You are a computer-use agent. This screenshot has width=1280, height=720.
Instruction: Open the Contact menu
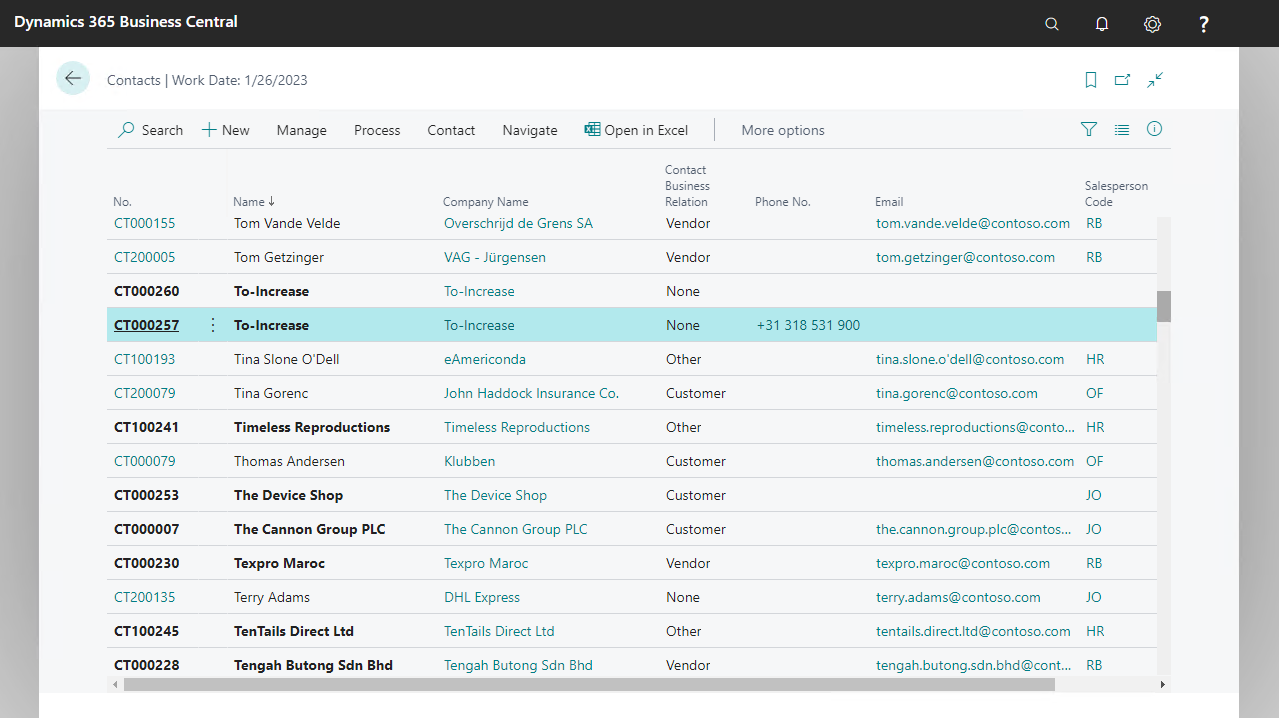pyautogui.click(x=451, y=130)
